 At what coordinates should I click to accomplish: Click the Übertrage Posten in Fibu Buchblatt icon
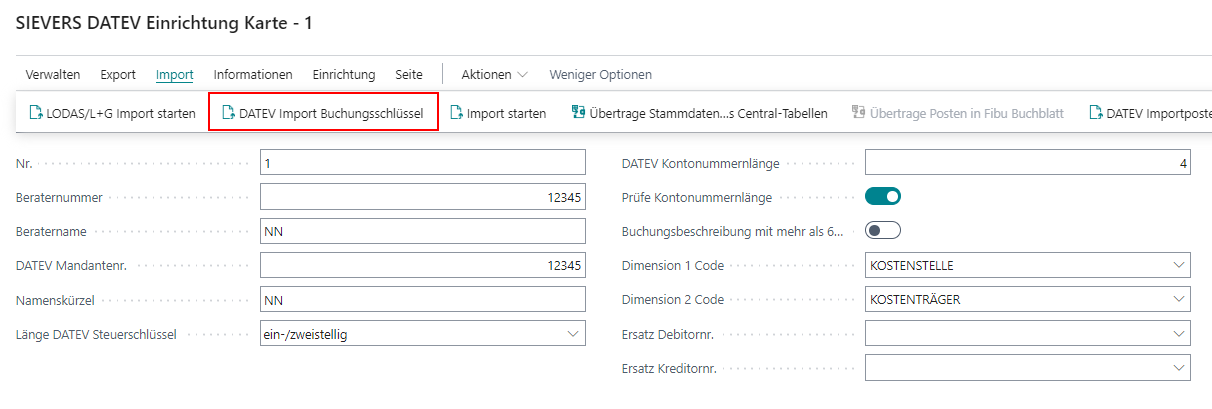point(858,113)
